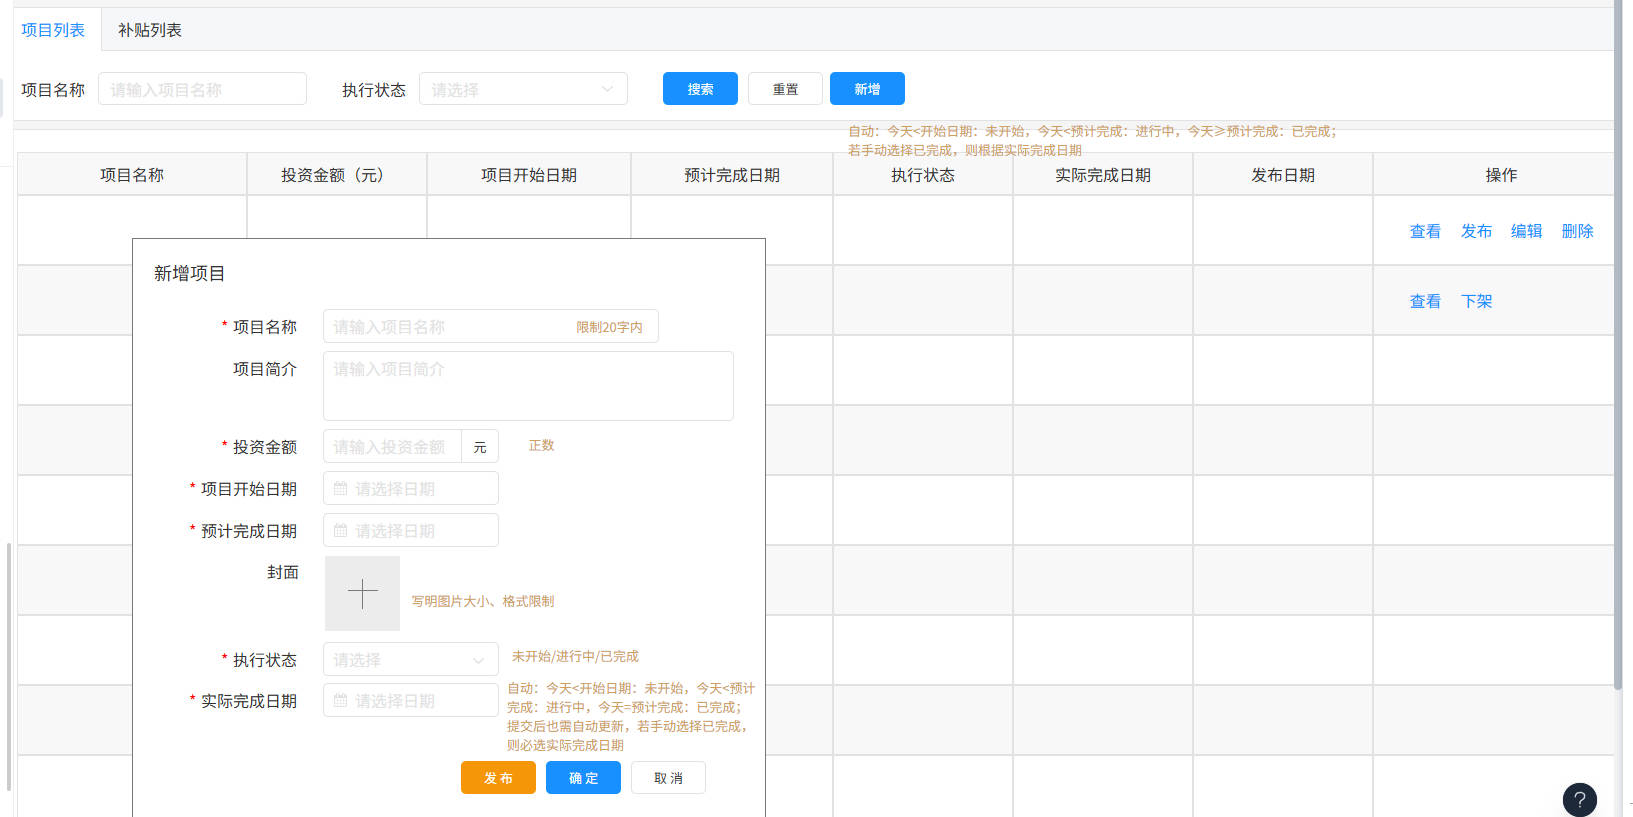Viewport: 1633px width, 817px height.
Task: Click the 项目名称 column header
Action: pos(132,175)
